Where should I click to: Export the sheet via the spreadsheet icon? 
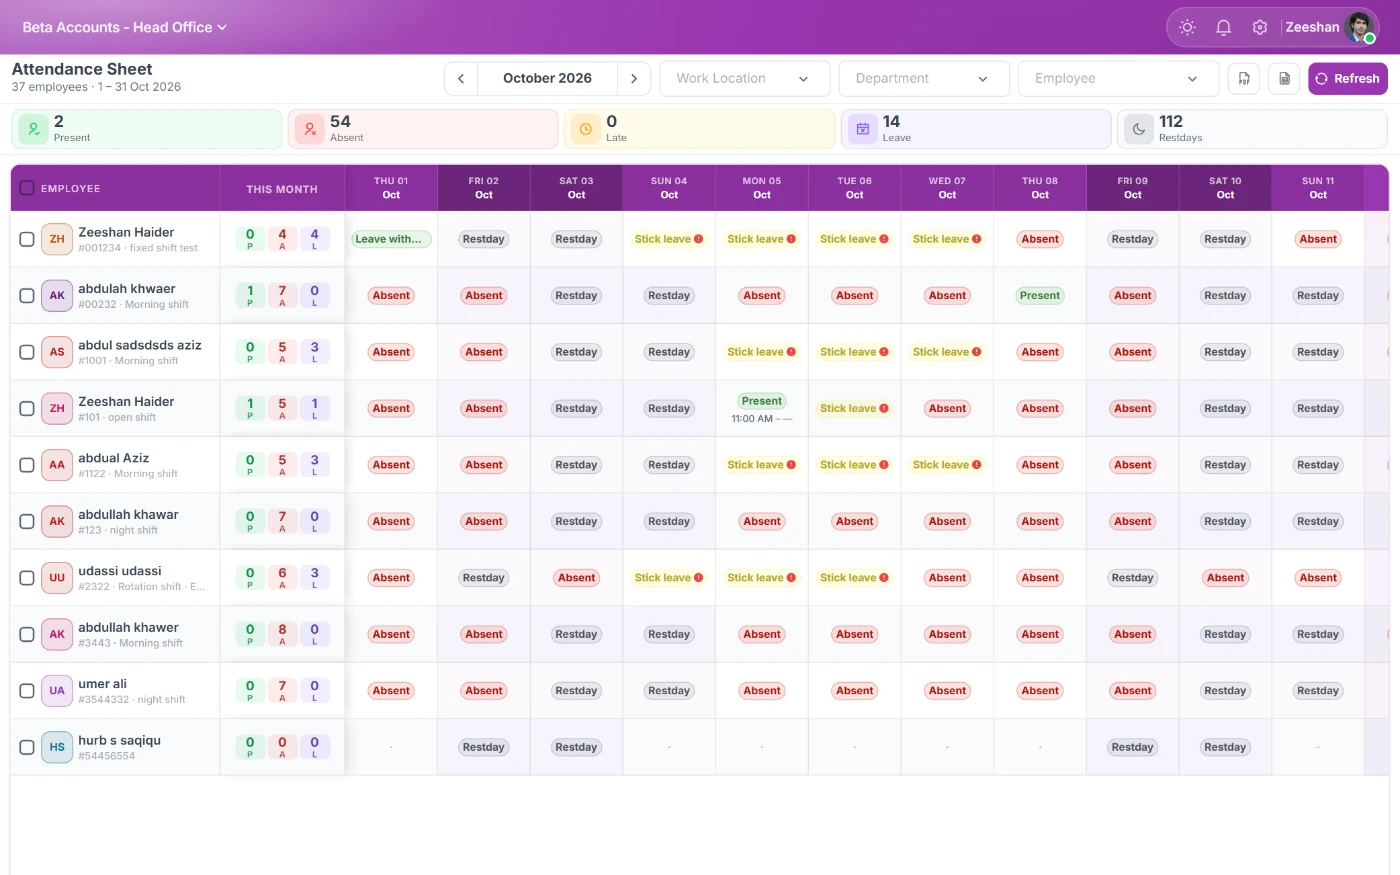tap(1284, 78)
